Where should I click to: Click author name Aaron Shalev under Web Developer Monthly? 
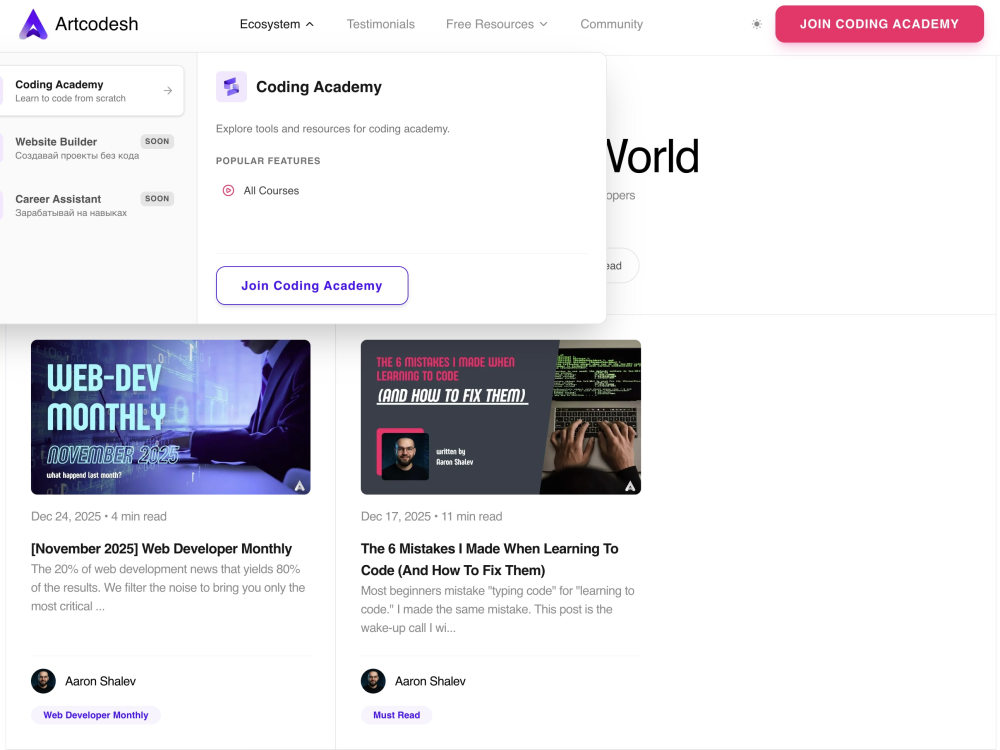pyautogui.click(x=100, y=681)
